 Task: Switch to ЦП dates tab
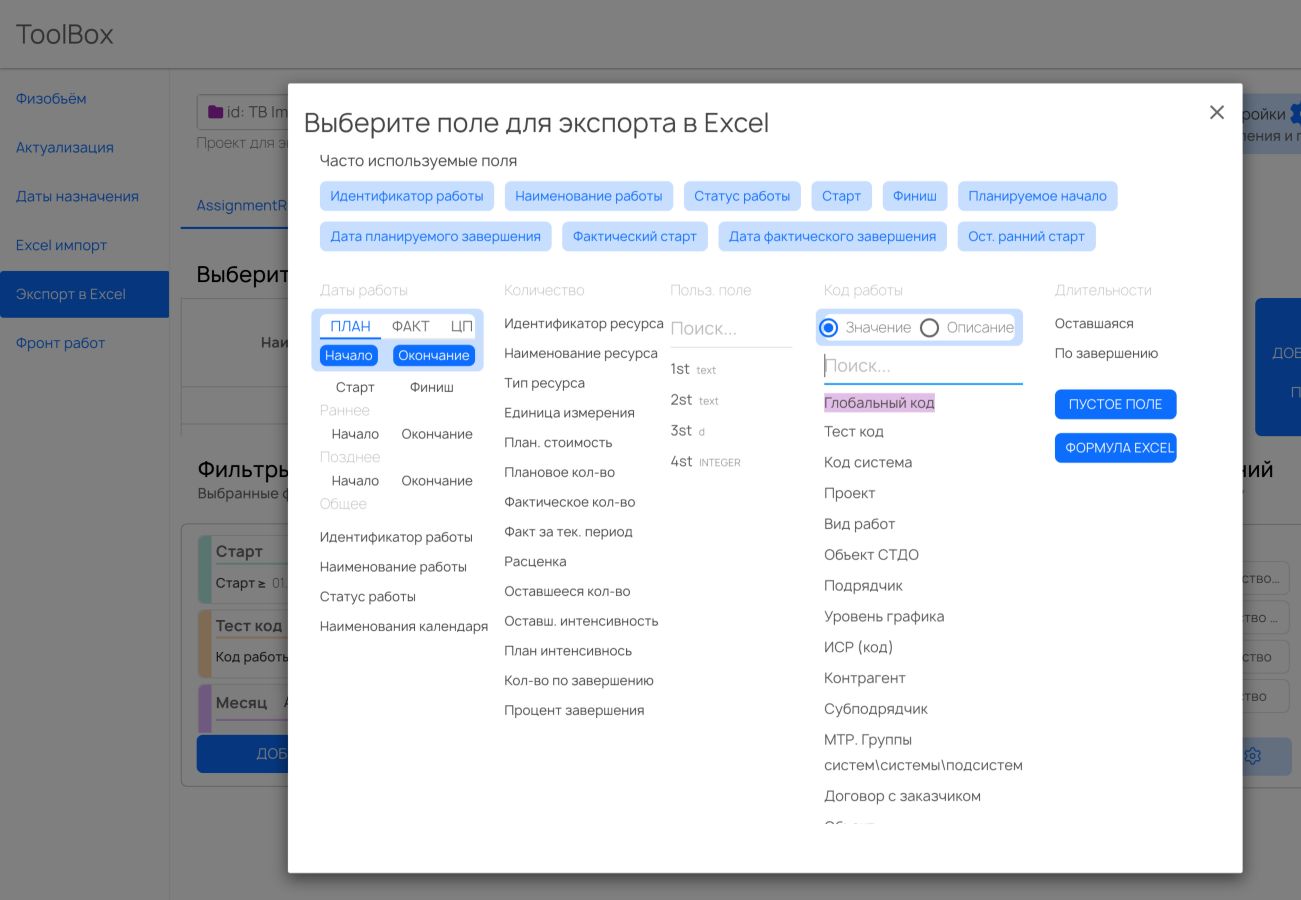click(461, 326)
